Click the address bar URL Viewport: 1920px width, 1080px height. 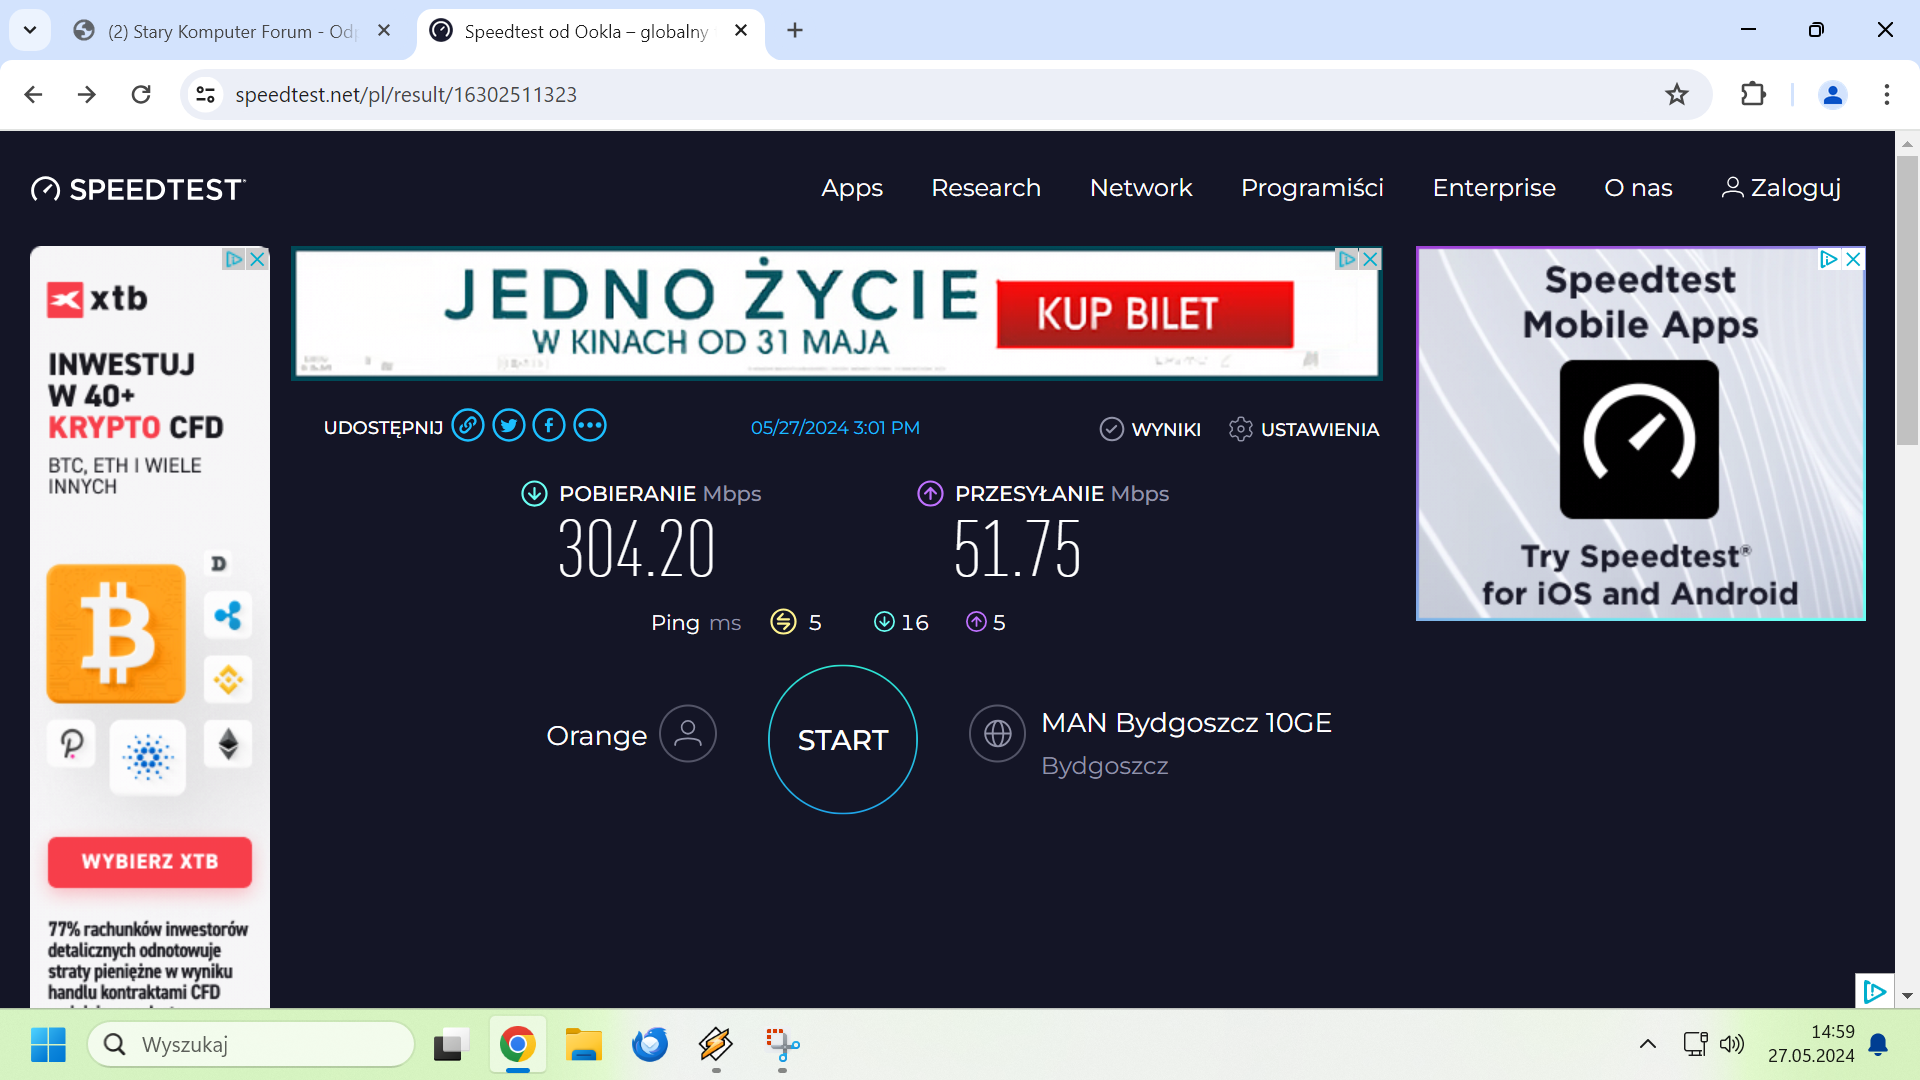(x=406, y=94)
